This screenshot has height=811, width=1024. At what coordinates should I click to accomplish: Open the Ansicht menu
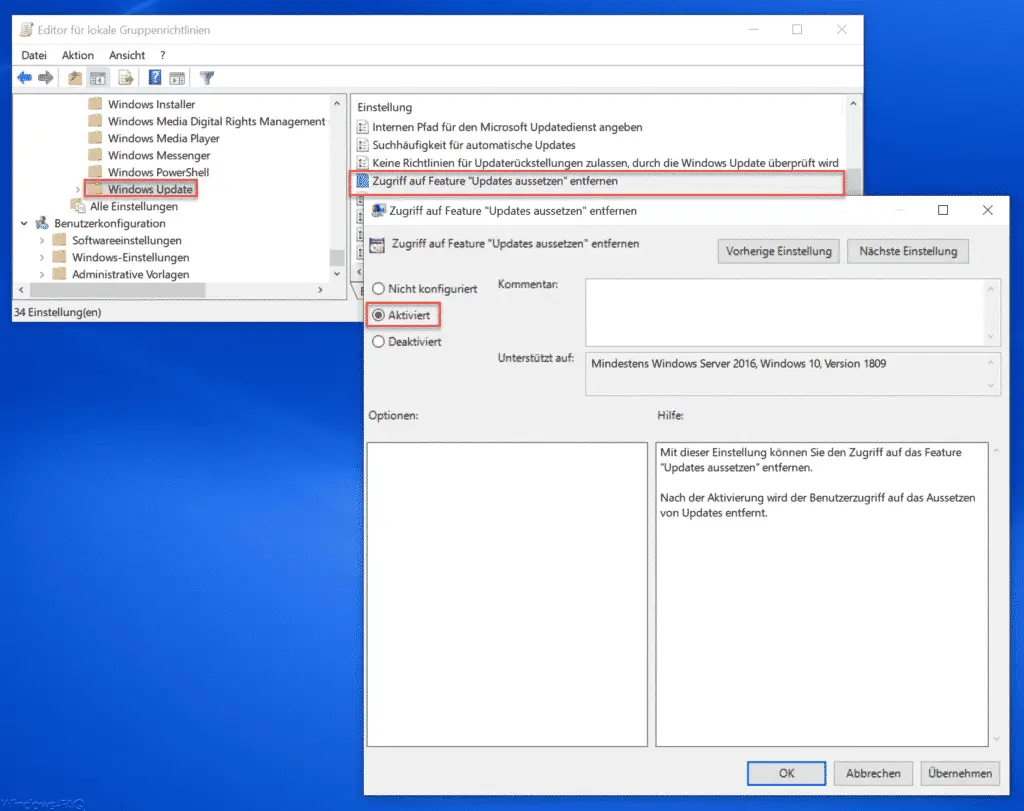pos(127,56)
